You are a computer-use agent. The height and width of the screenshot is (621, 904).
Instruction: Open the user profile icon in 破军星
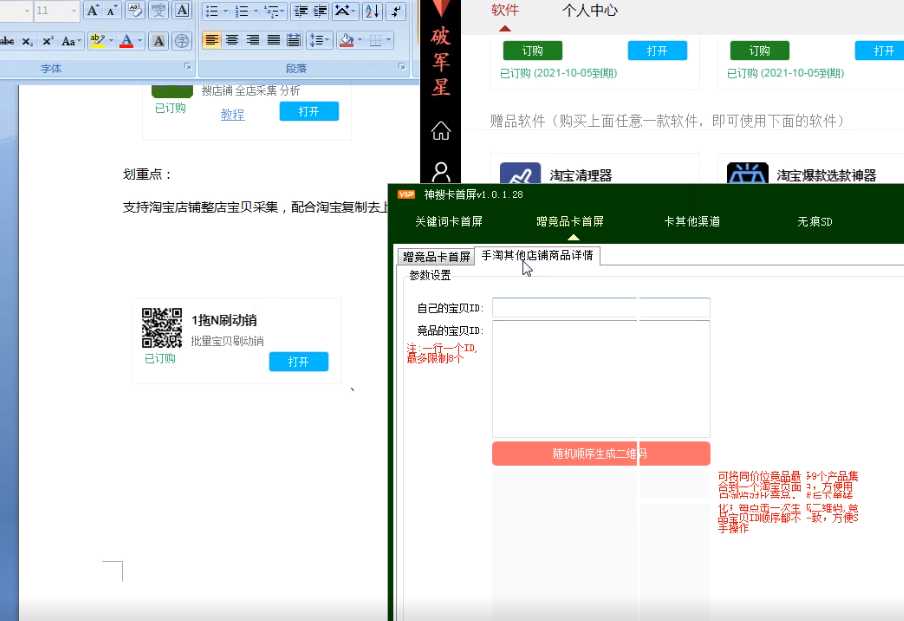click(441, 172)
